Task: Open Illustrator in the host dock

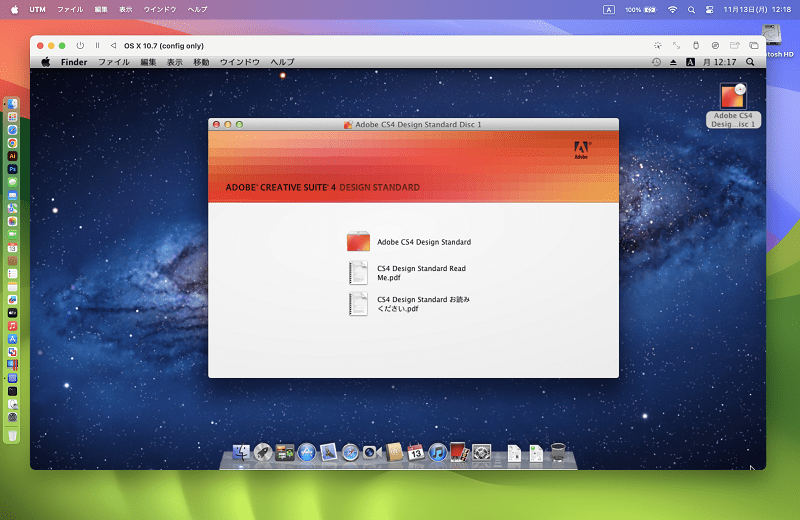Action: pos(12,156)
